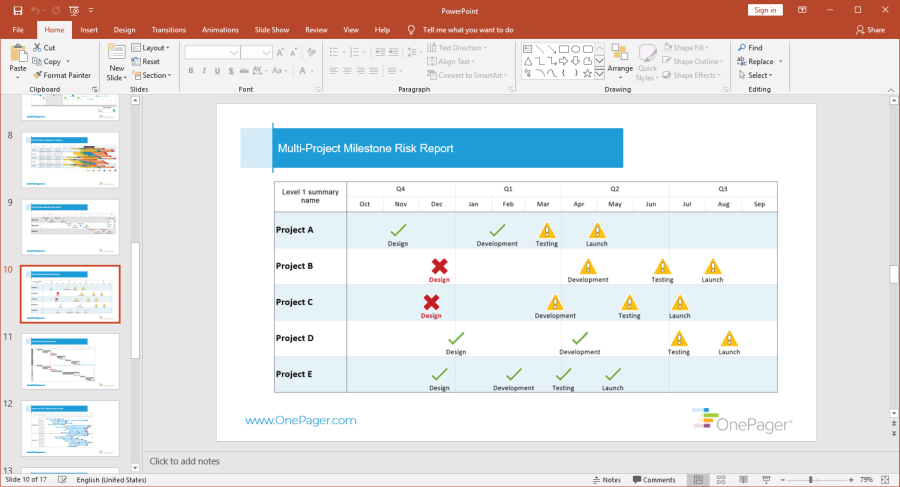Click the zoom slider handle
This screenshot has height=487, width=900.
(x=810, y=480)
